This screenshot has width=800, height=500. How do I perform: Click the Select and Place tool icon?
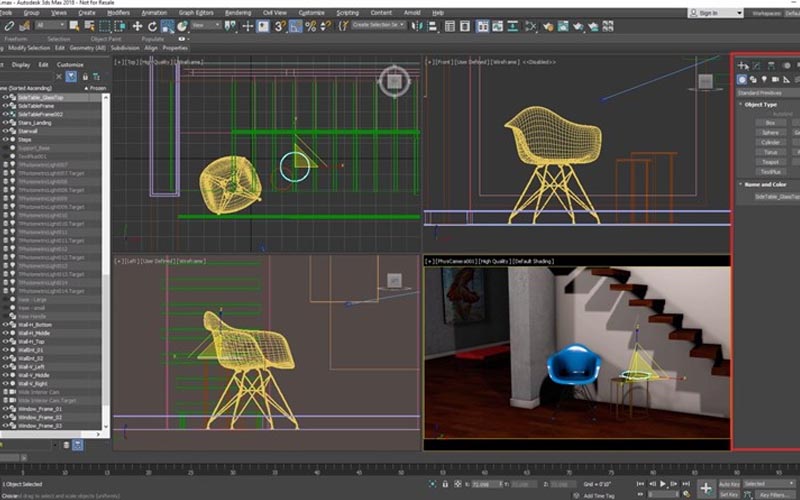tap(182, 26)
